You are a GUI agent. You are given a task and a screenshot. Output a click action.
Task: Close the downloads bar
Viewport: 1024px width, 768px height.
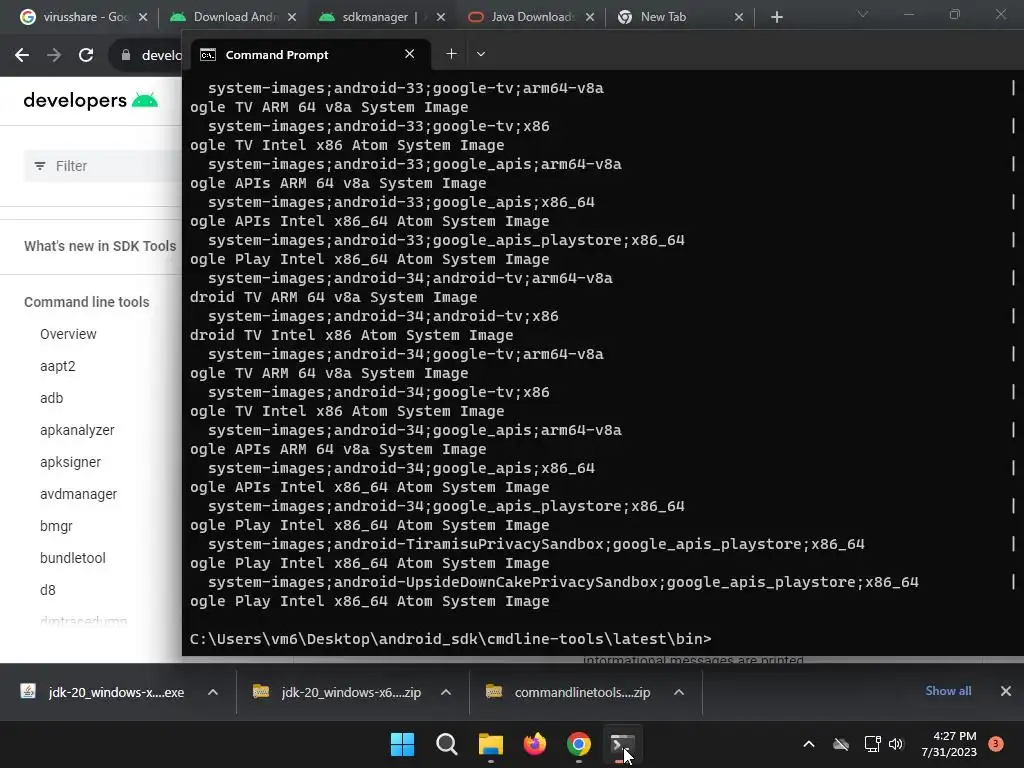point(1006,691)
